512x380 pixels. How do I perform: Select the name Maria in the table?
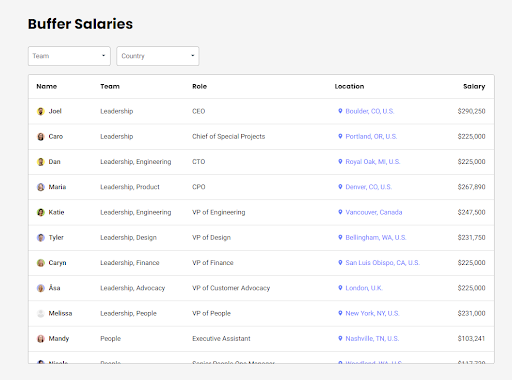coord(57,187)
